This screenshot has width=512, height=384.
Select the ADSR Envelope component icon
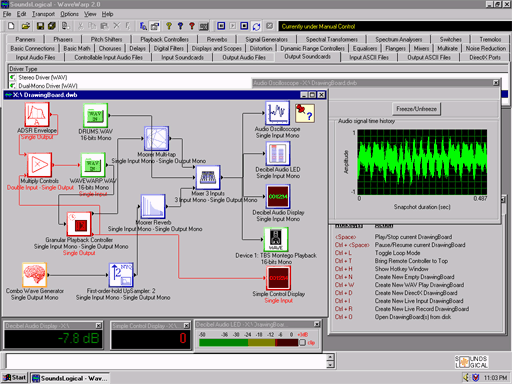click(37, 114)
